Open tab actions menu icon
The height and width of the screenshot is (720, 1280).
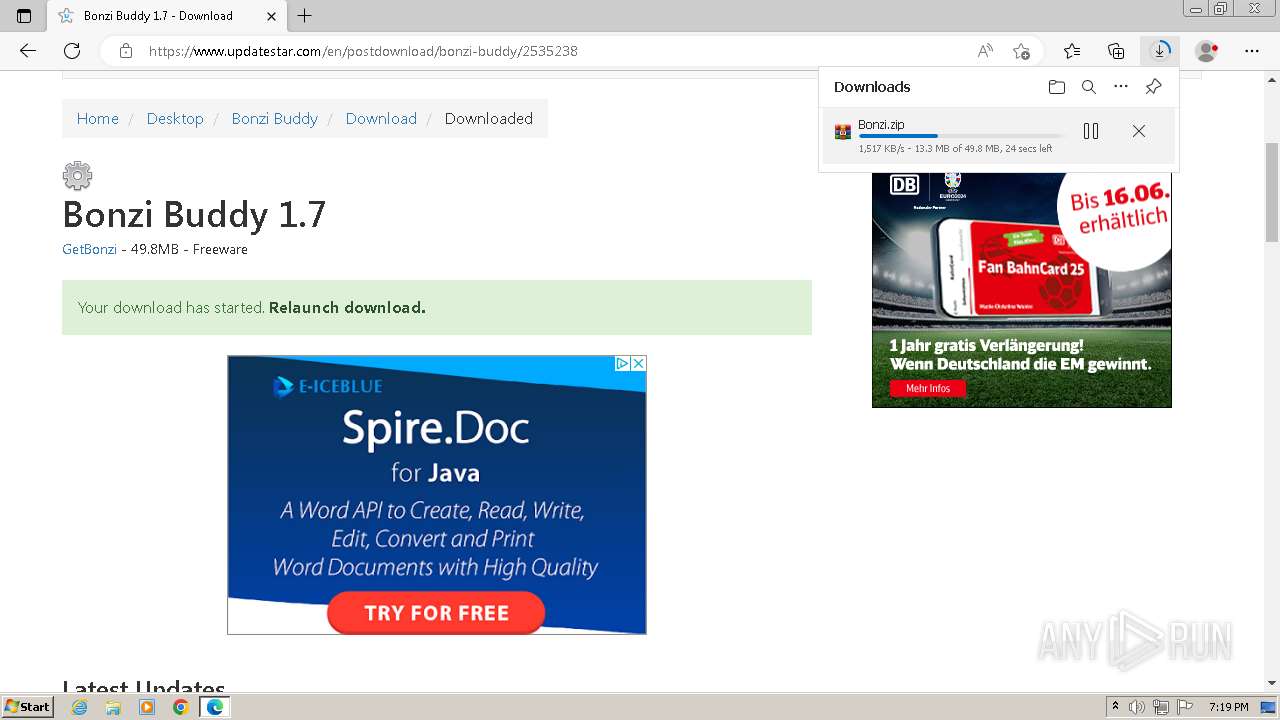24,16
